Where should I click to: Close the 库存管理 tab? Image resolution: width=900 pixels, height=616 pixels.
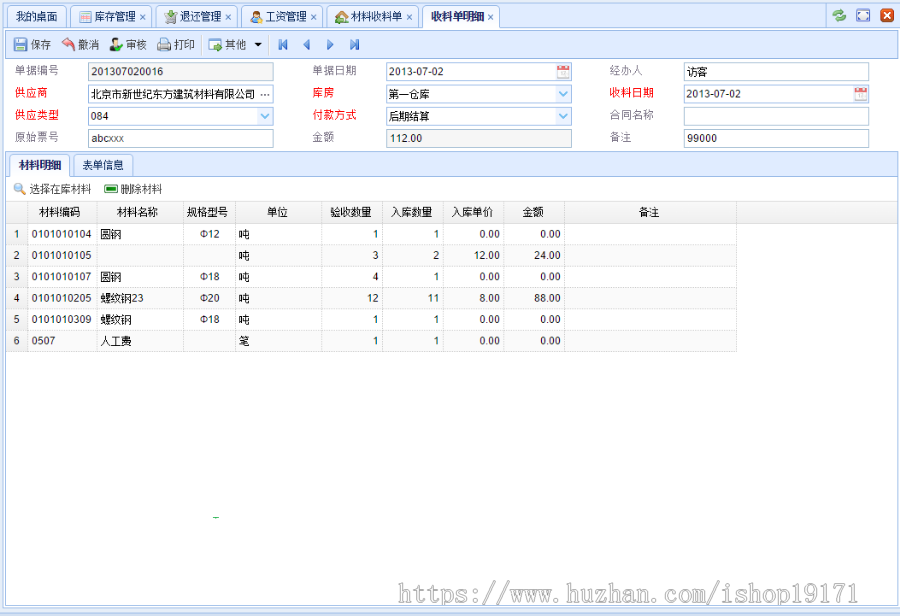[142, 17]
